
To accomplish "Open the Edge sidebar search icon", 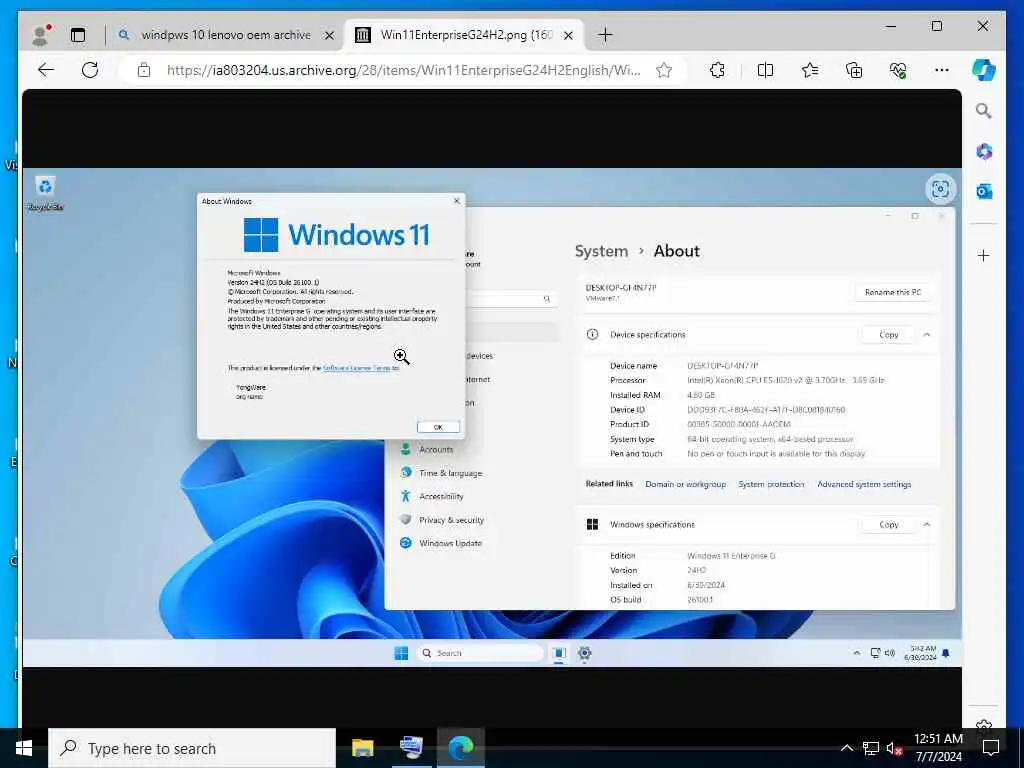I will (x=984, y=110).
